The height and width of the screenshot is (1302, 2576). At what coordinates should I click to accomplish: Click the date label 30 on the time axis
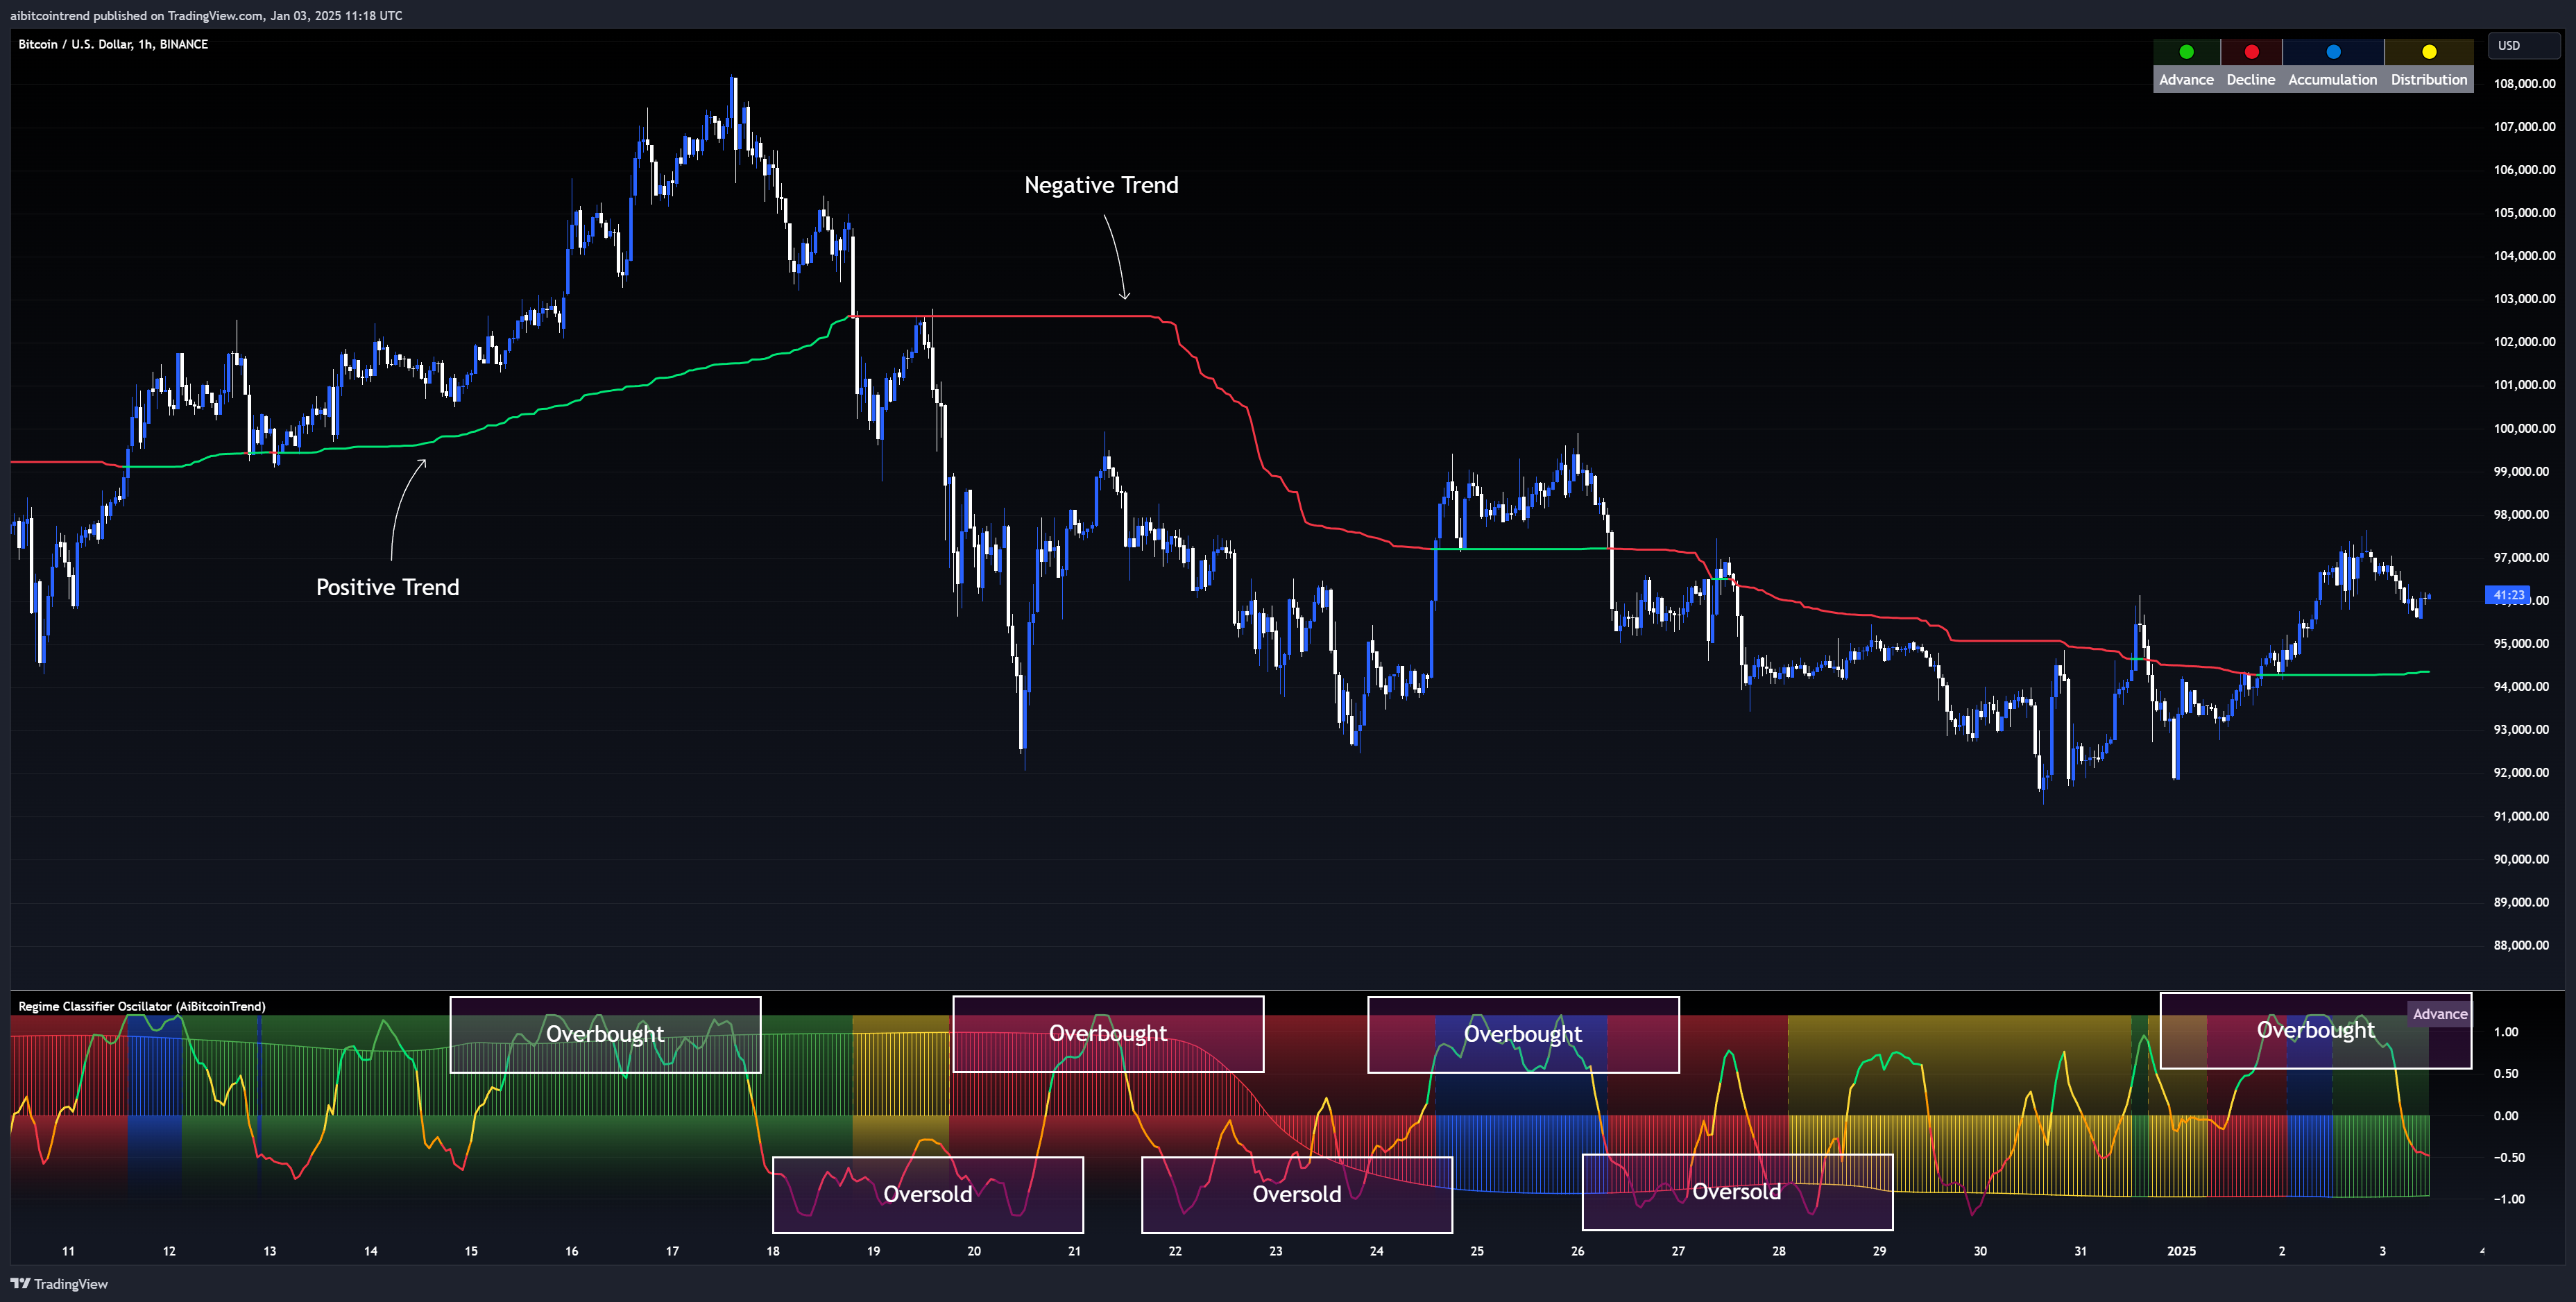point(1980,1251)
